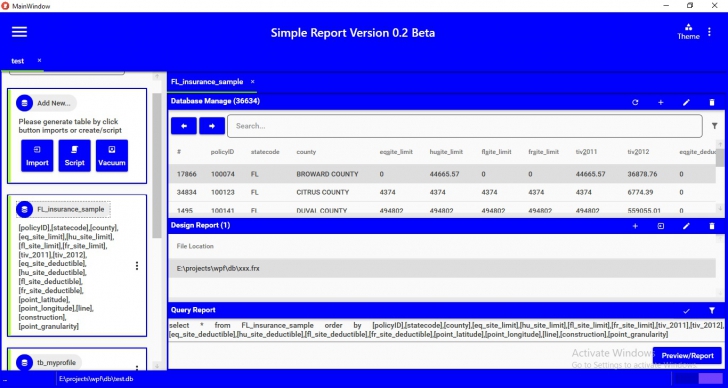
Task: Edit the selected Design Report
Action: pos(686,226)
